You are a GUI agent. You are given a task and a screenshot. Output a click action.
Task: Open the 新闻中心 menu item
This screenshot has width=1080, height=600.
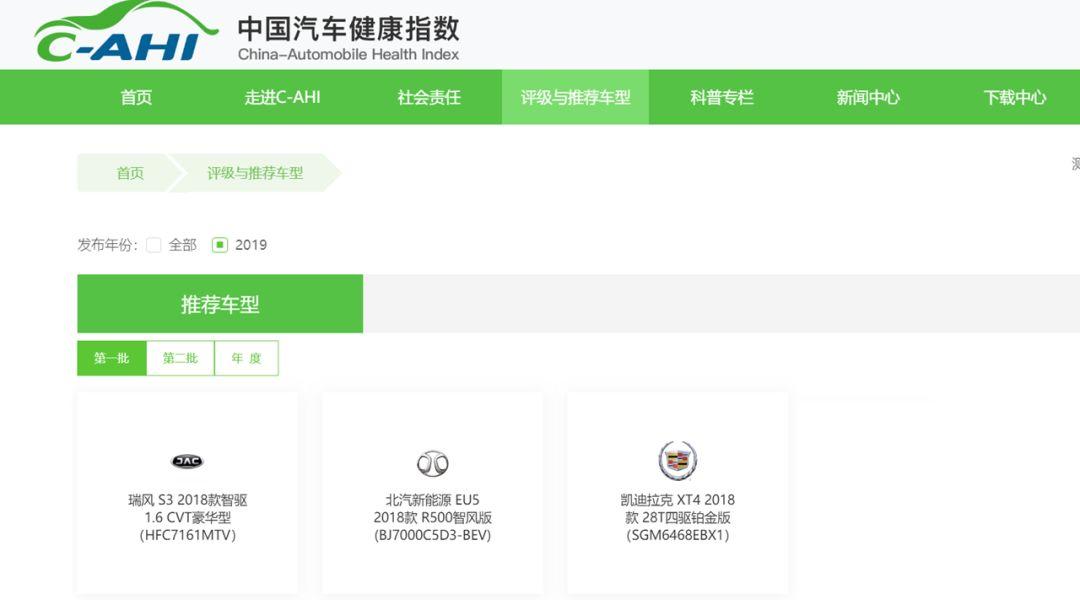pos(868,97)
